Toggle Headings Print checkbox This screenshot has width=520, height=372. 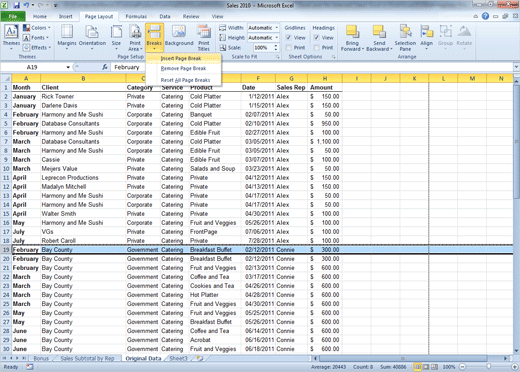pyautogui.click(x=317, y=48)
